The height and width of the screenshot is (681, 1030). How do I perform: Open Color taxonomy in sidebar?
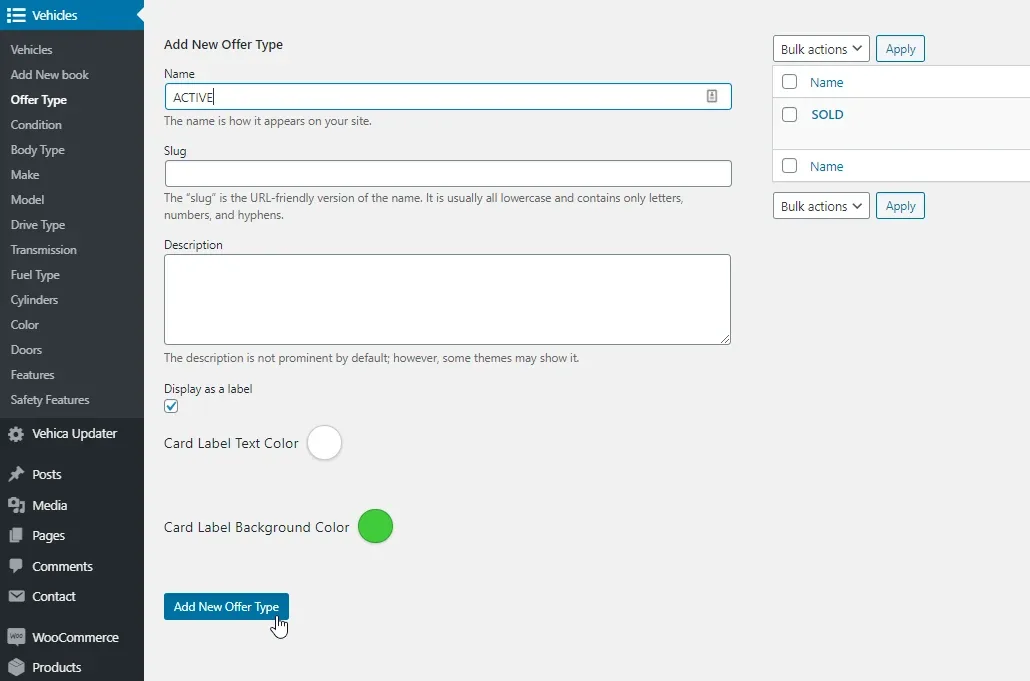coord(25,324)
